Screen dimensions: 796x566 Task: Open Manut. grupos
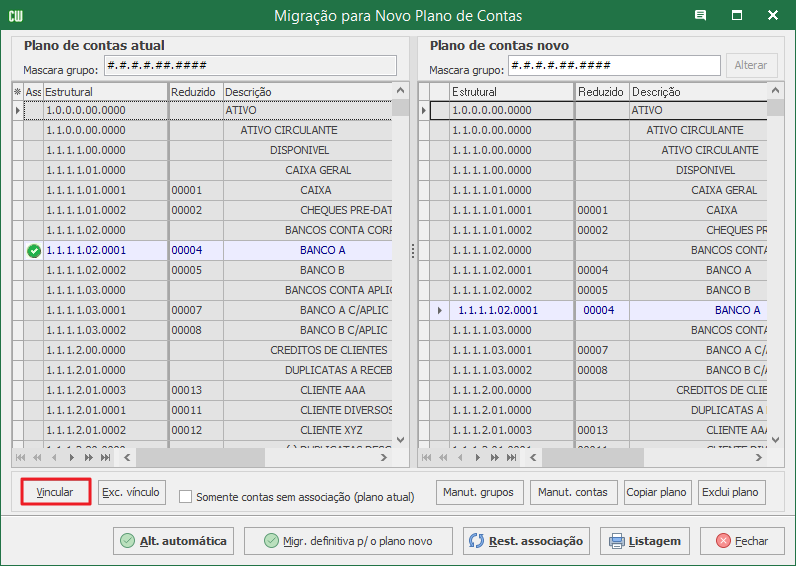479,492
